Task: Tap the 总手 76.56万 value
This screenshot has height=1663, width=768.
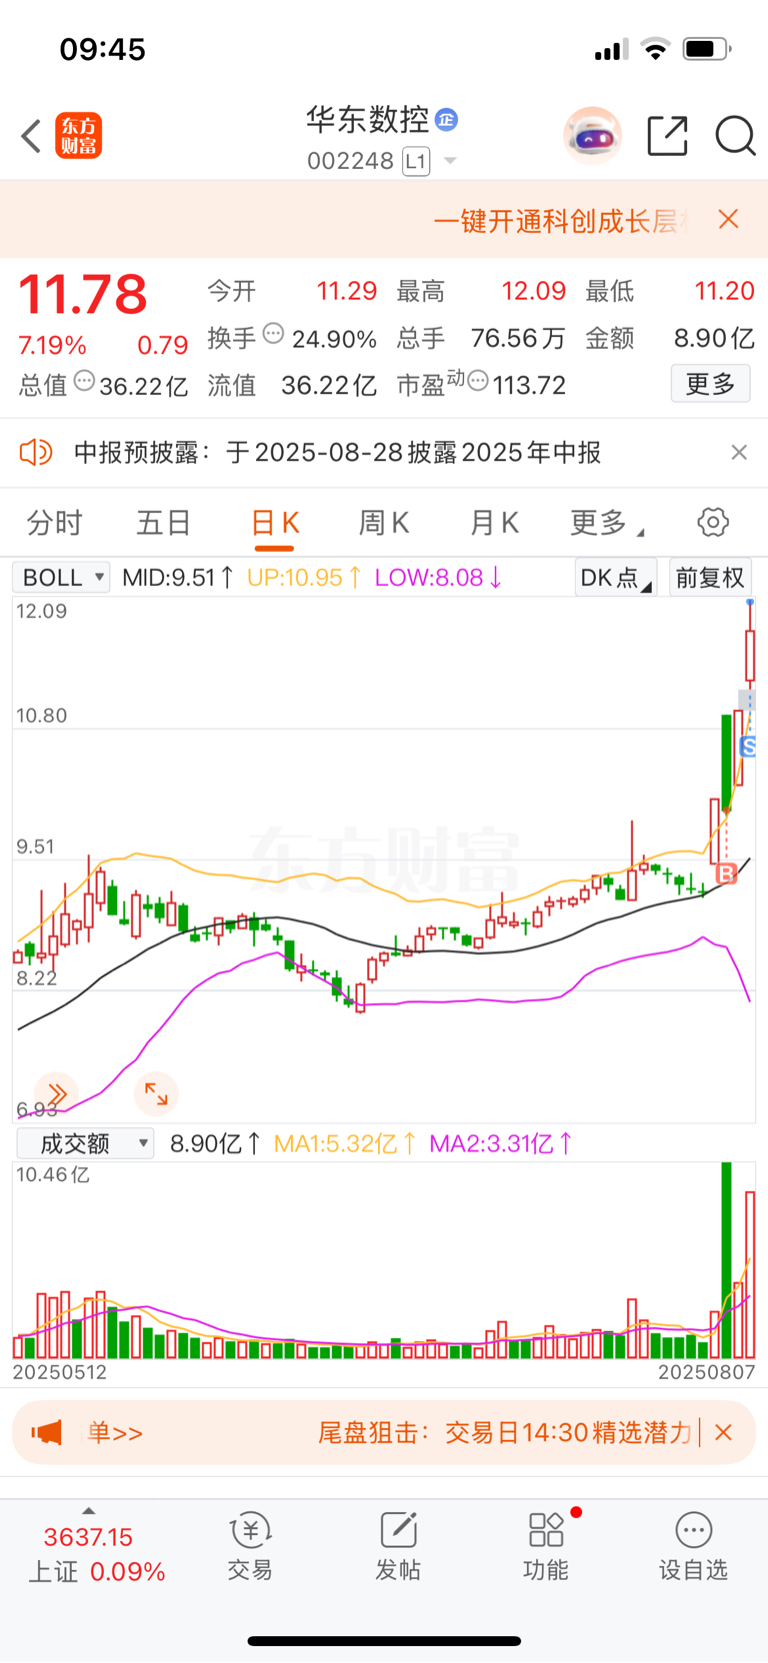Action: 518,338
